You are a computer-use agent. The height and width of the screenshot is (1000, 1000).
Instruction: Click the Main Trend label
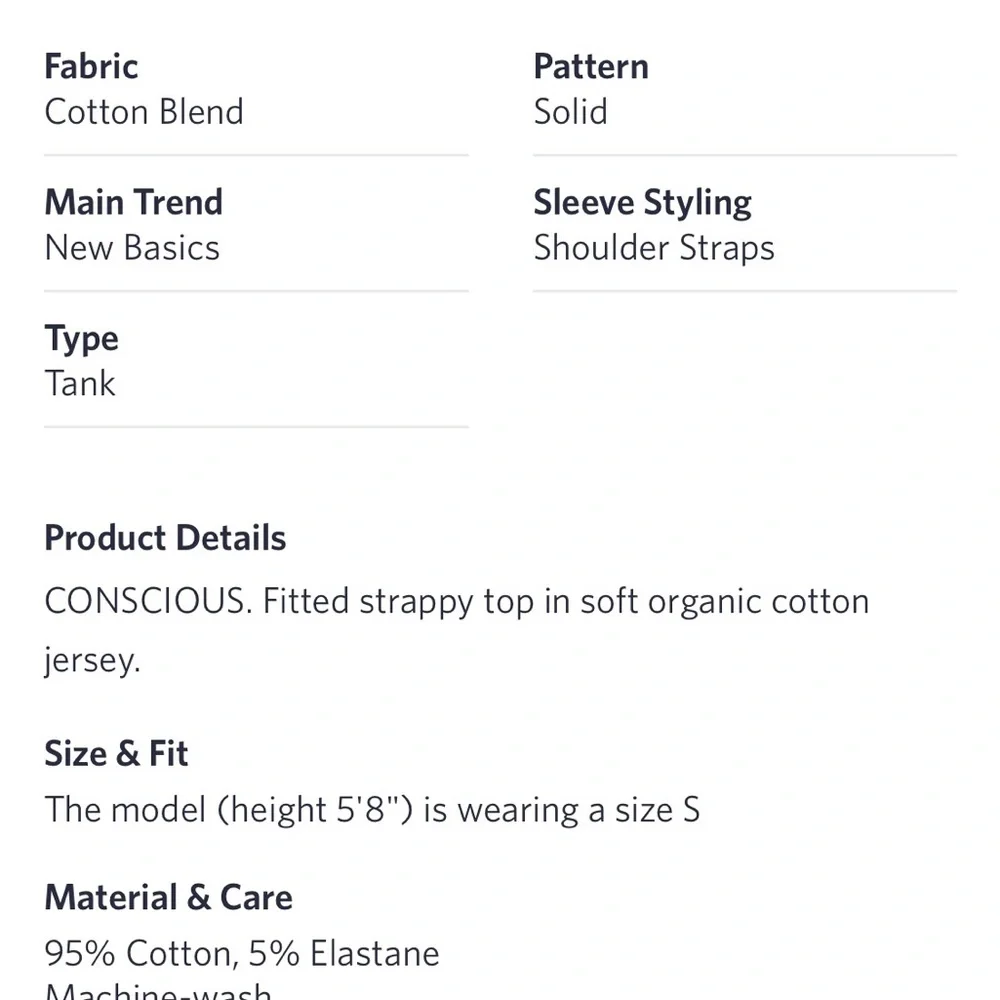[133, 203]
